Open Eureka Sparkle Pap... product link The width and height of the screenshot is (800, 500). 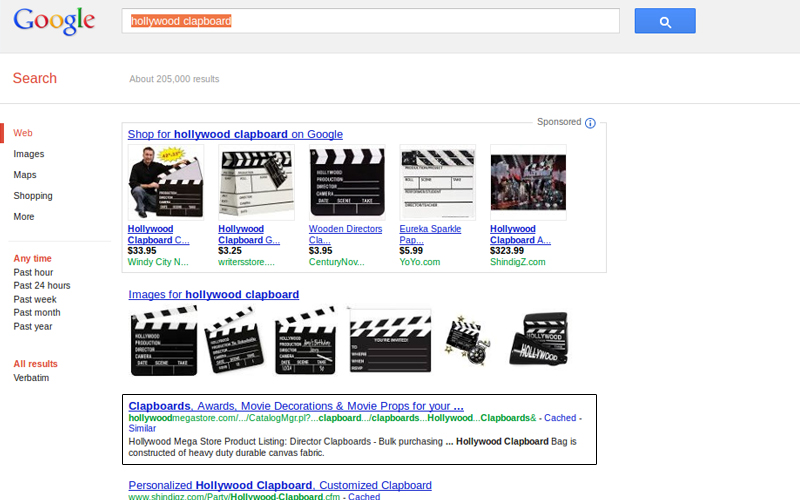pos(430,234)
